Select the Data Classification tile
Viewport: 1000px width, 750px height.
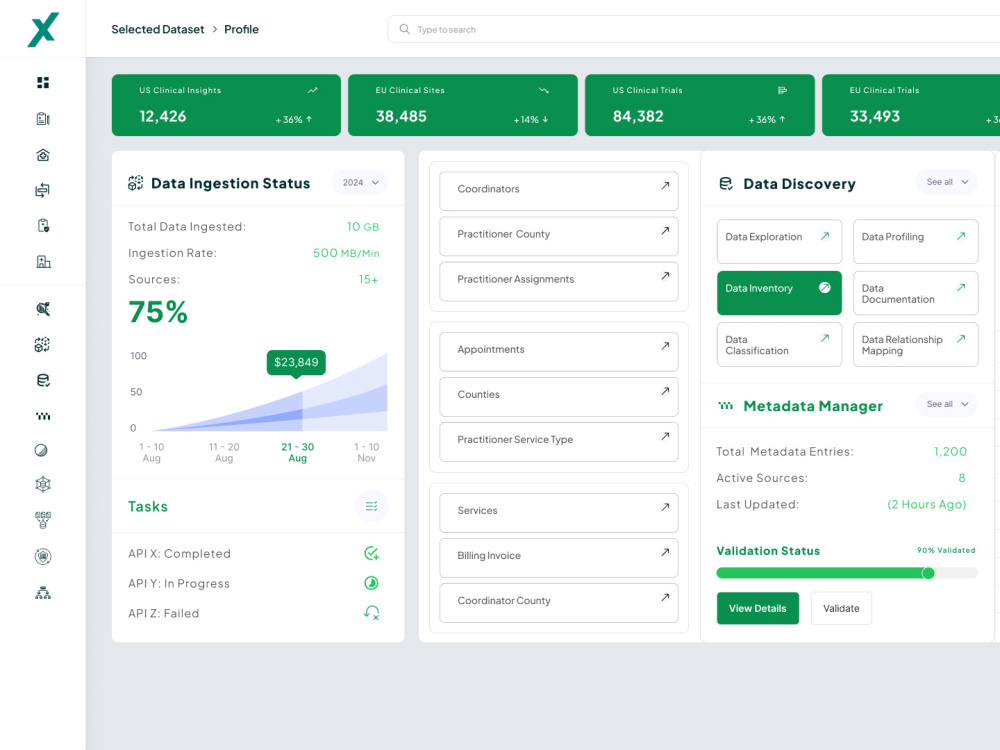[779, 344]
